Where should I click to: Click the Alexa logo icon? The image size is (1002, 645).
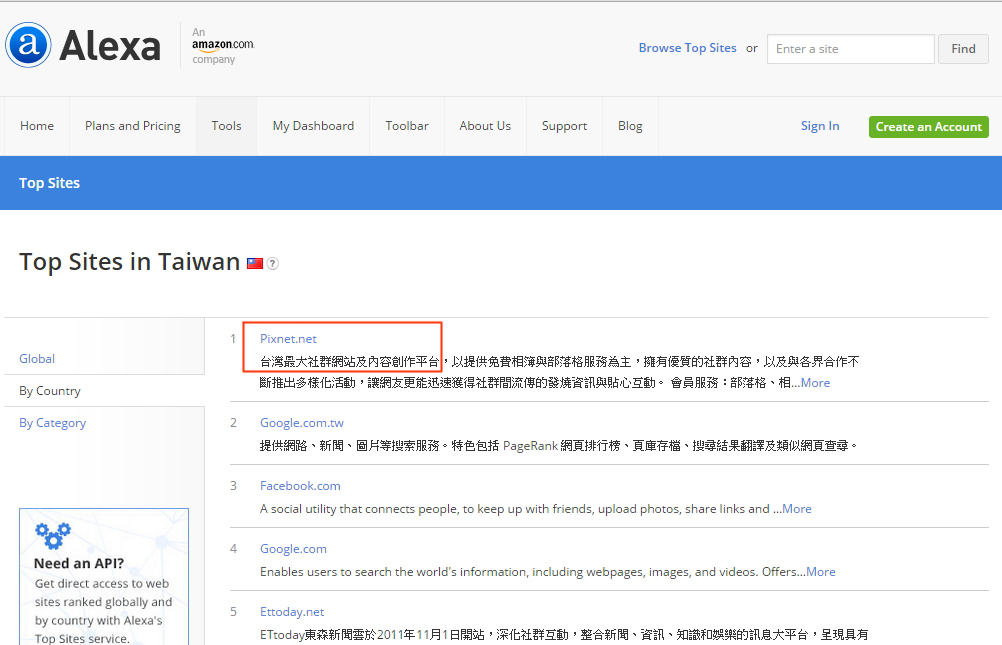point(28,46)
